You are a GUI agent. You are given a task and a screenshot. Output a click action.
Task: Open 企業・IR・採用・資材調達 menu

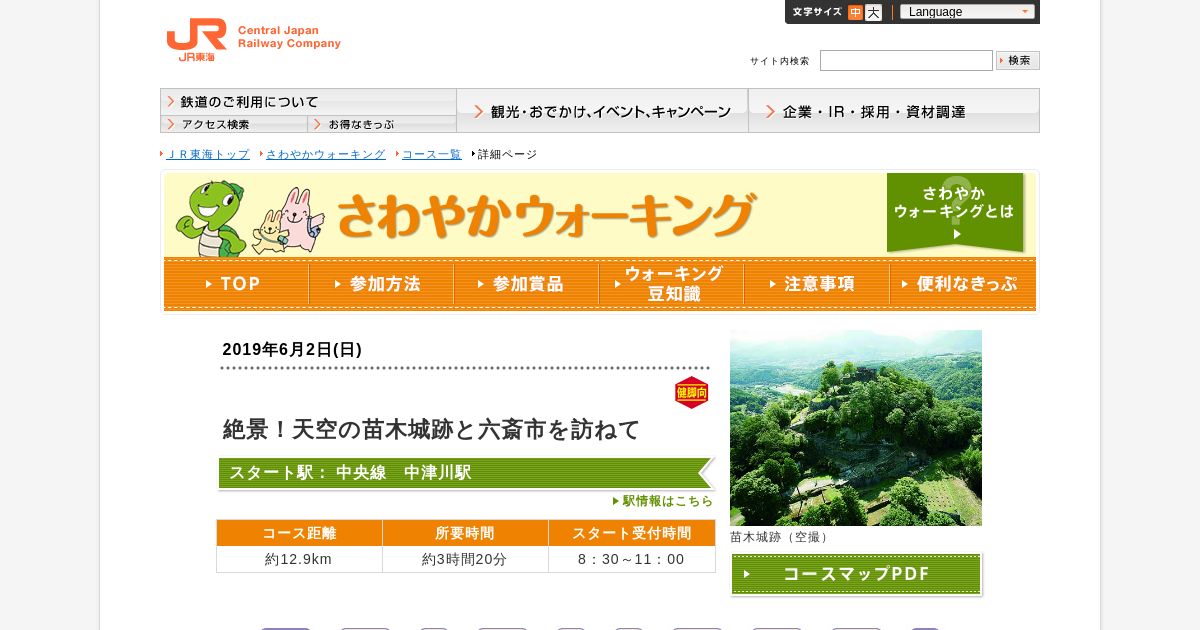coord(894,111)
